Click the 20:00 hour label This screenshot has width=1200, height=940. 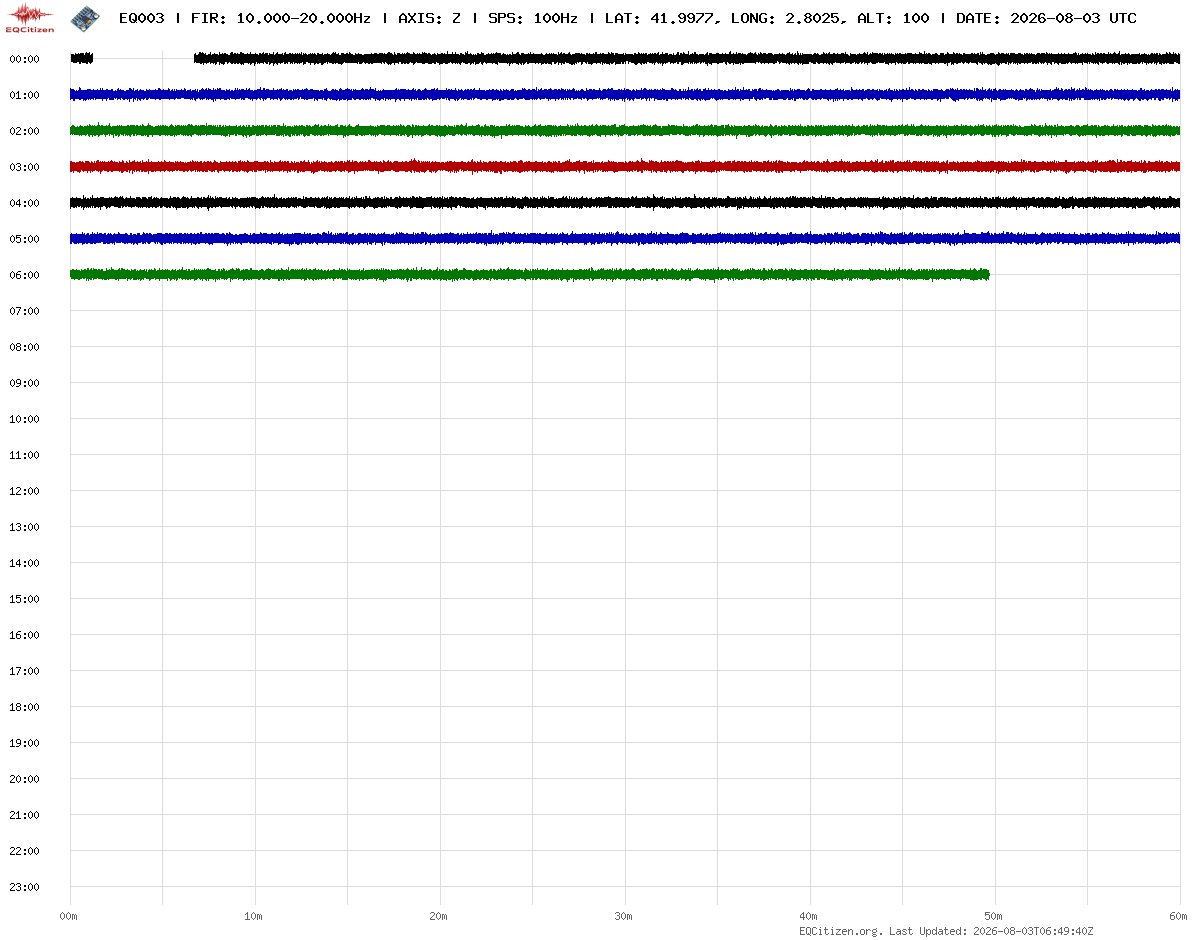(x=24, y=779)
